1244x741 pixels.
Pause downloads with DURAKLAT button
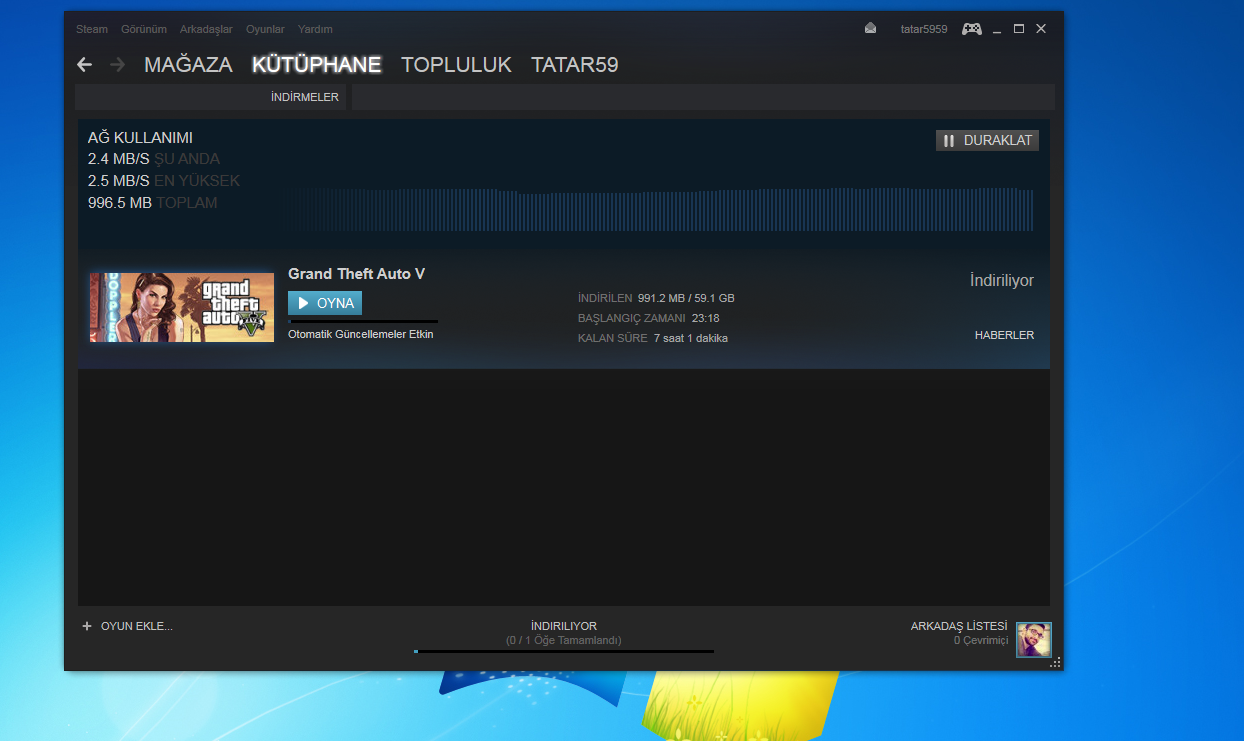click(987, 141)
